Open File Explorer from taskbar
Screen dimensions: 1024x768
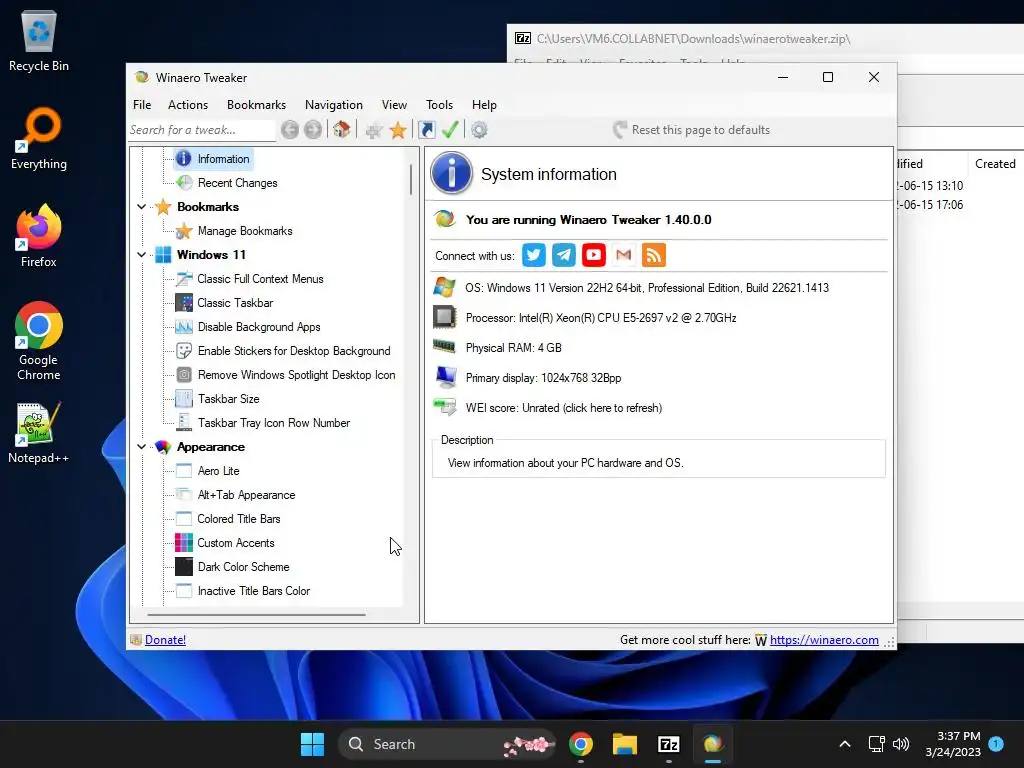point(625,744)
